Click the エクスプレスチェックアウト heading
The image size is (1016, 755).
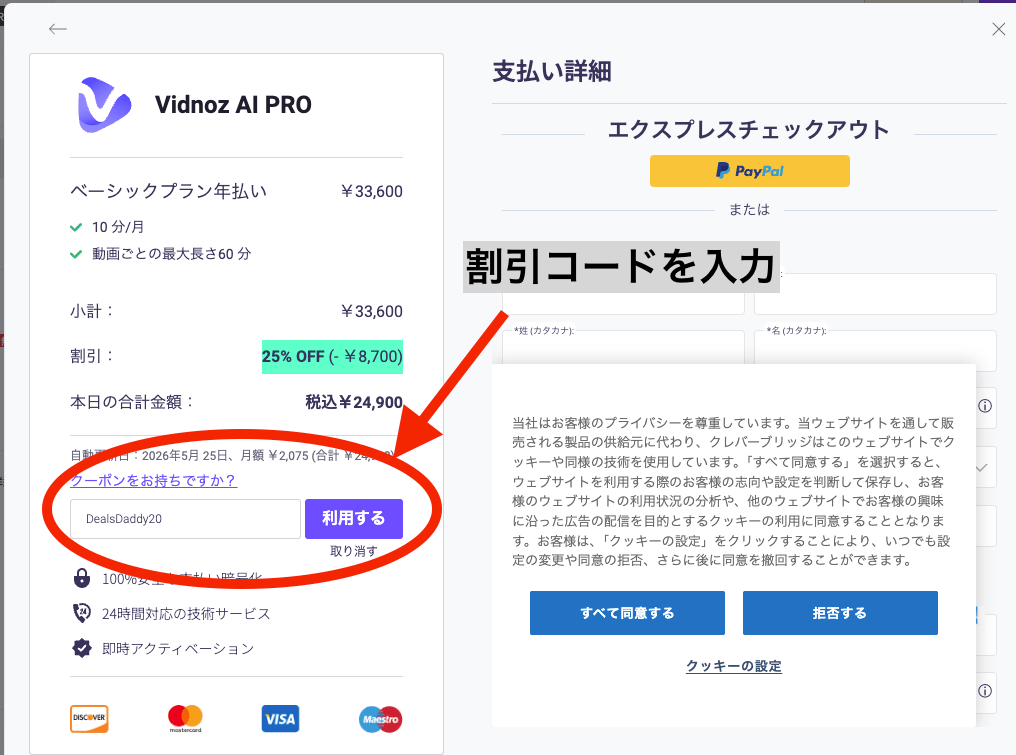(x=749, y=130)
